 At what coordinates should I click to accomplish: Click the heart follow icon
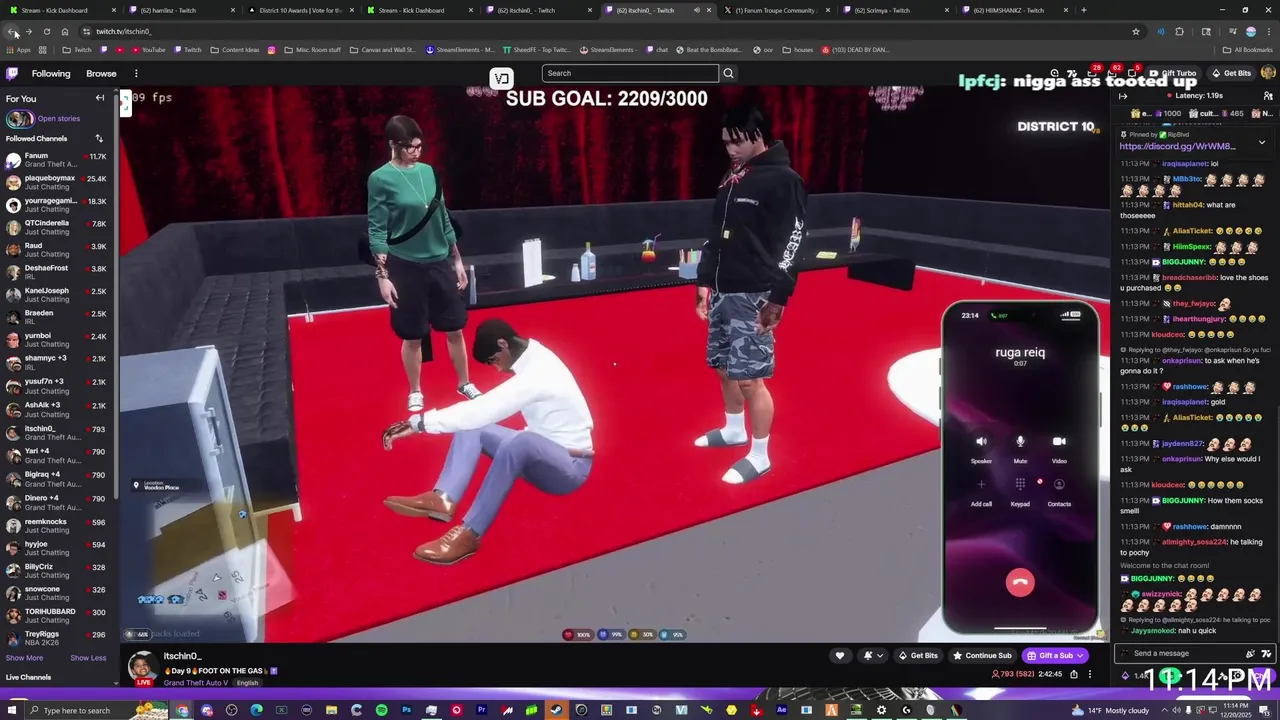click(840, 655)
